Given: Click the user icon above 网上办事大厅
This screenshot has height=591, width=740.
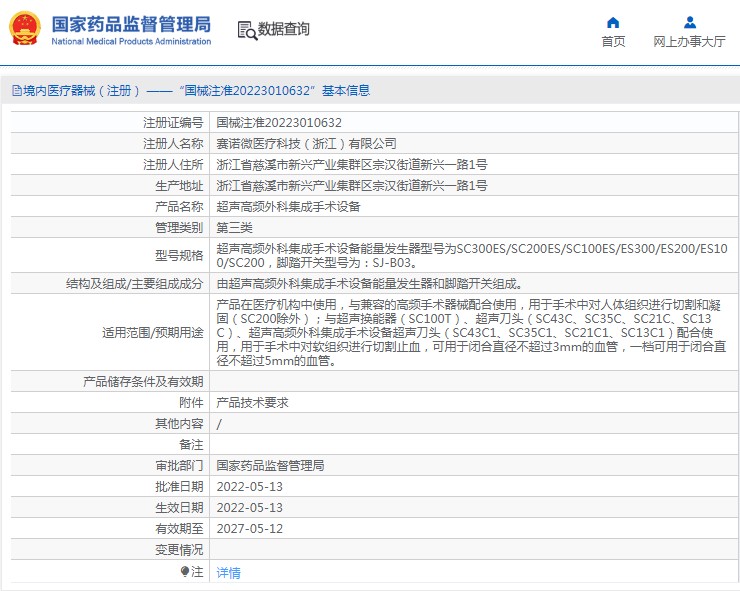Looking at the screenshot, I should 690,22.
